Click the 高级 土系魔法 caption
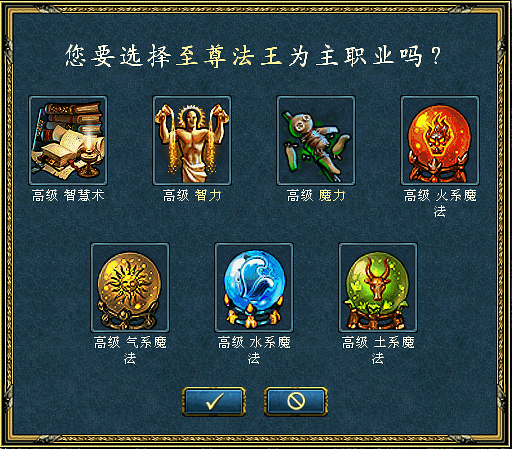 [x=378, y=350]
